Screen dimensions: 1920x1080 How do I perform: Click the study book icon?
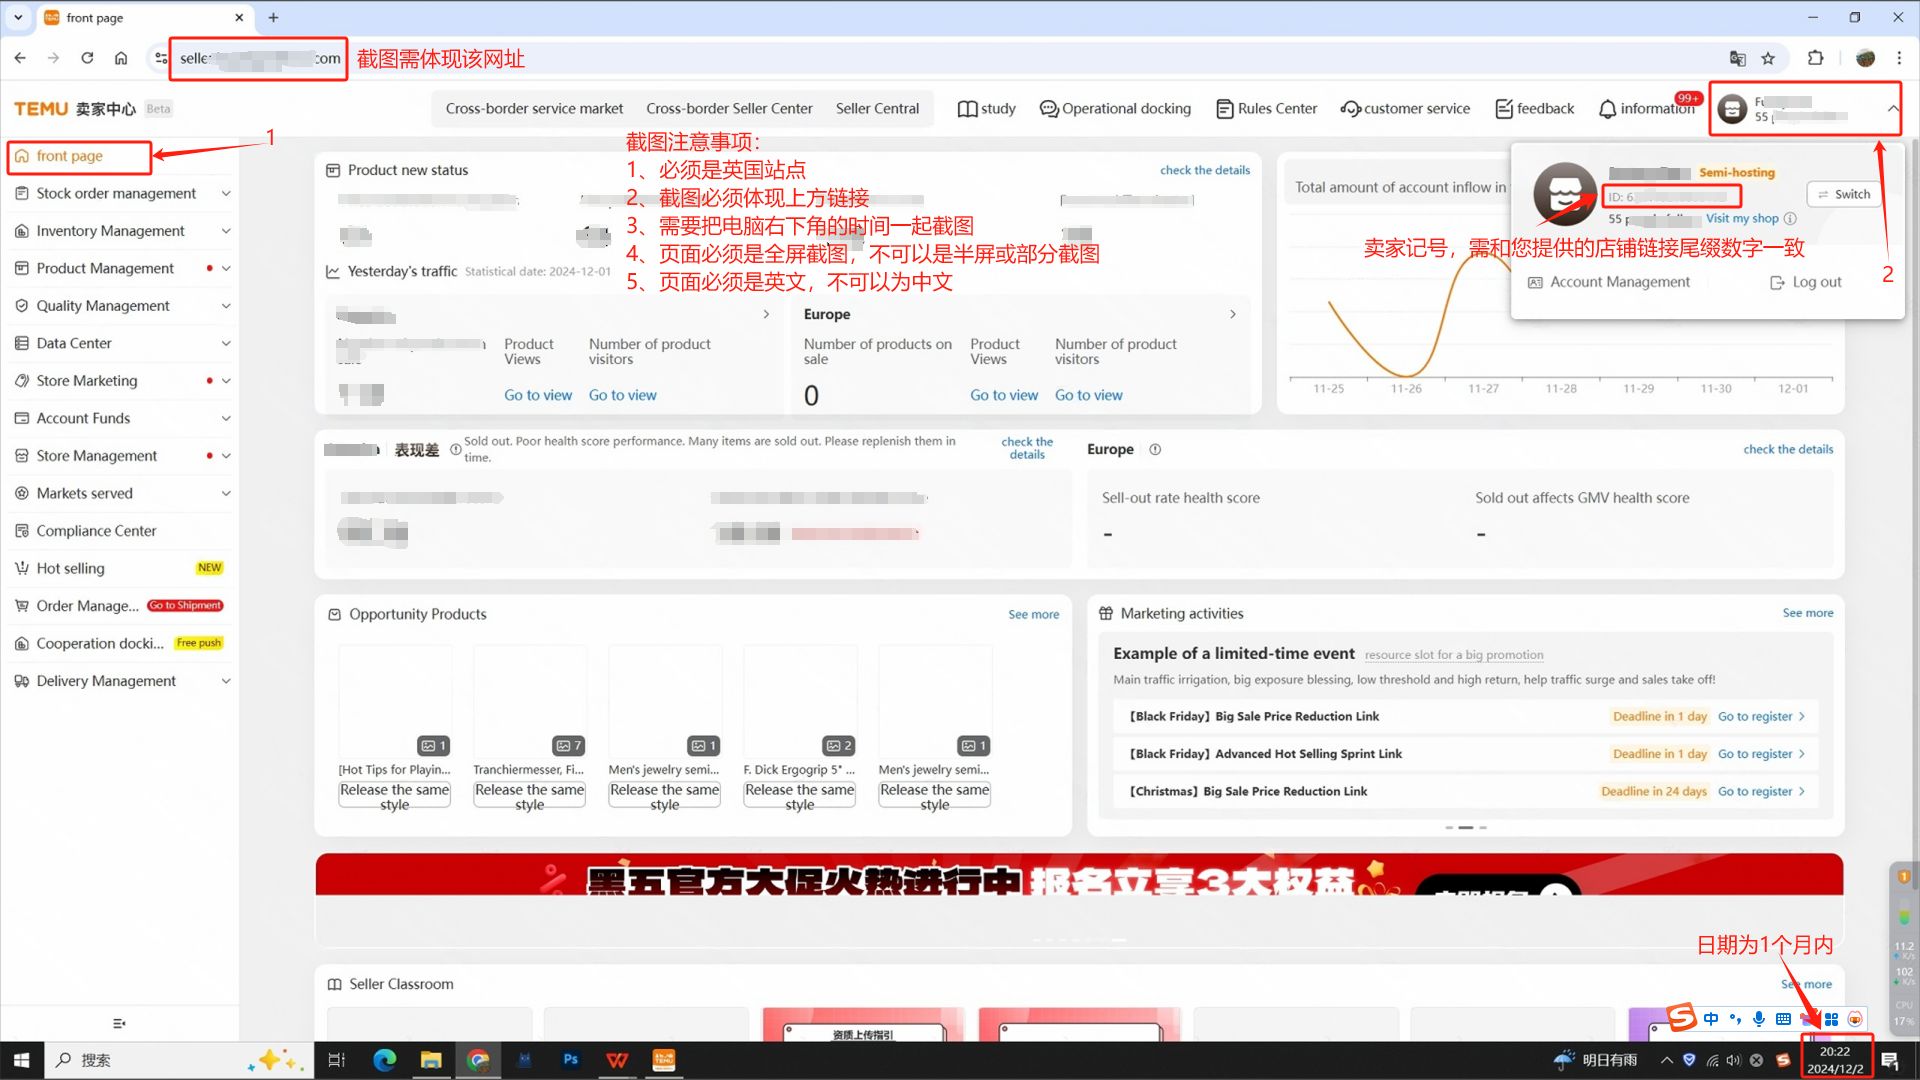[x=967, y=109]
